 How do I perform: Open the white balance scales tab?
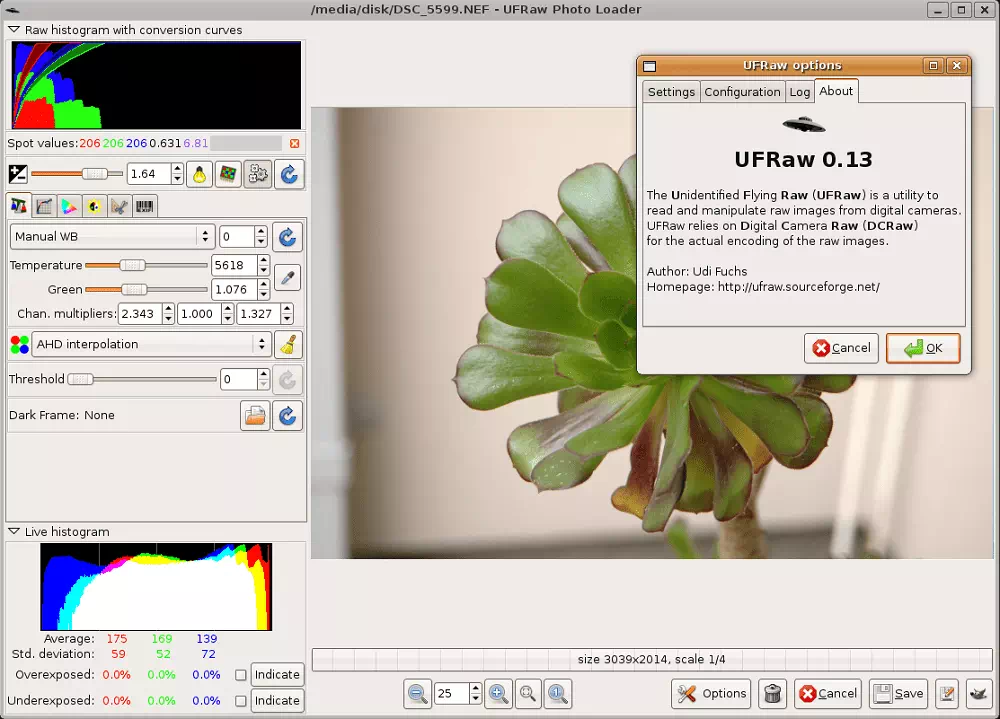18,206
